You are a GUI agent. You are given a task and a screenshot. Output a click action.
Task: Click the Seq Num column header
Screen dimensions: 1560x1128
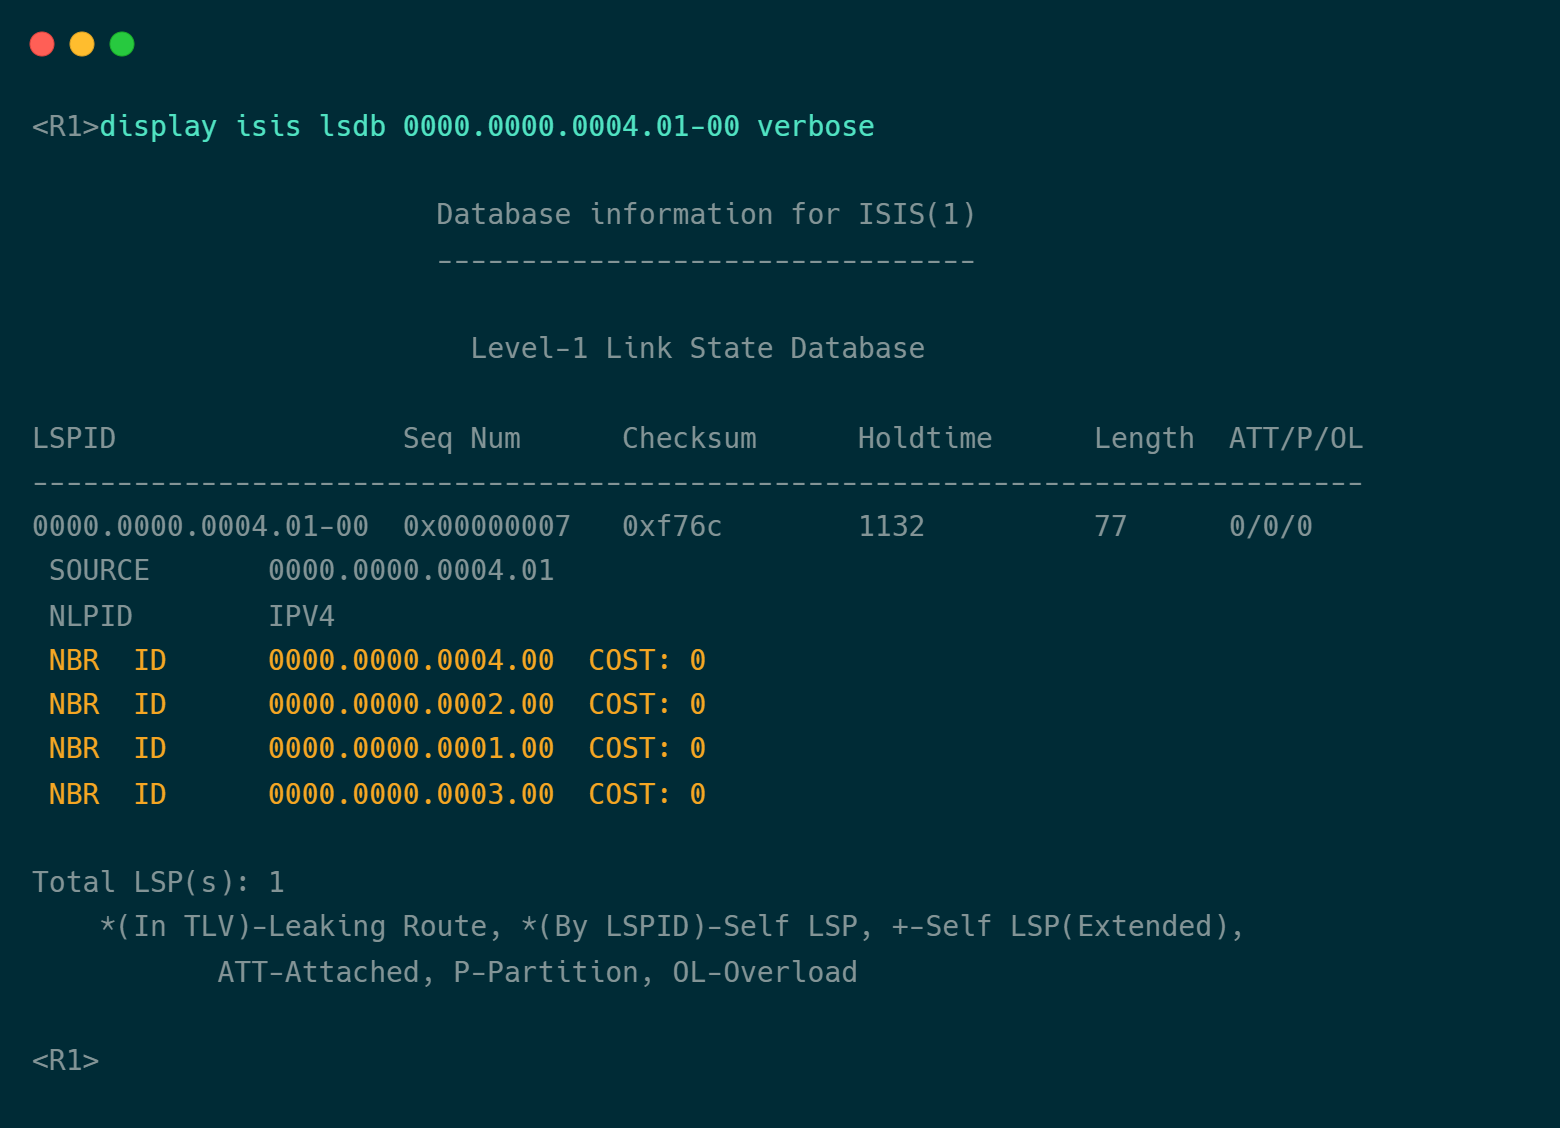[x=461, y=438]
